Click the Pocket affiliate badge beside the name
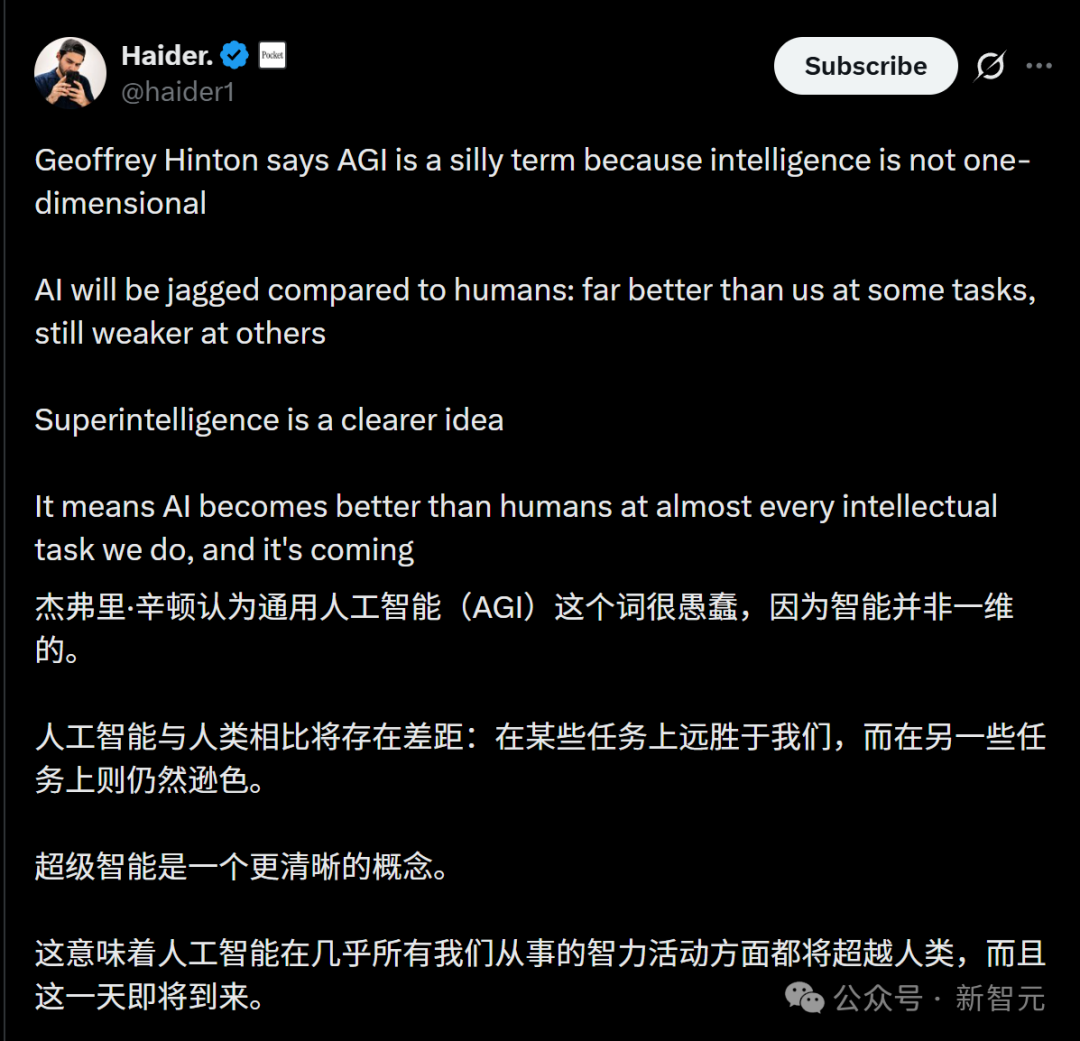This screenshot has width=1080, height=1041. point(272,56)
